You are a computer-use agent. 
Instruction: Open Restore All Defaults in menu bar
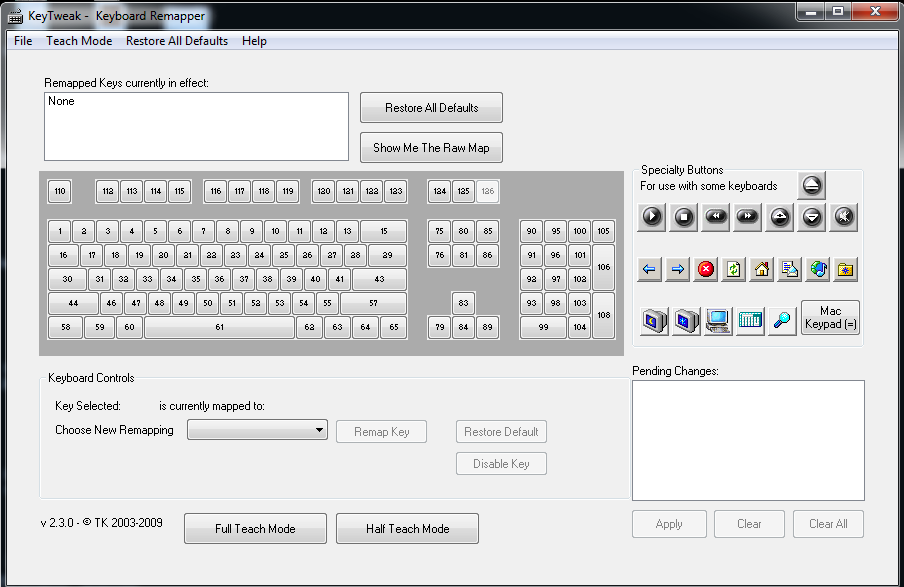coord(177,41)
